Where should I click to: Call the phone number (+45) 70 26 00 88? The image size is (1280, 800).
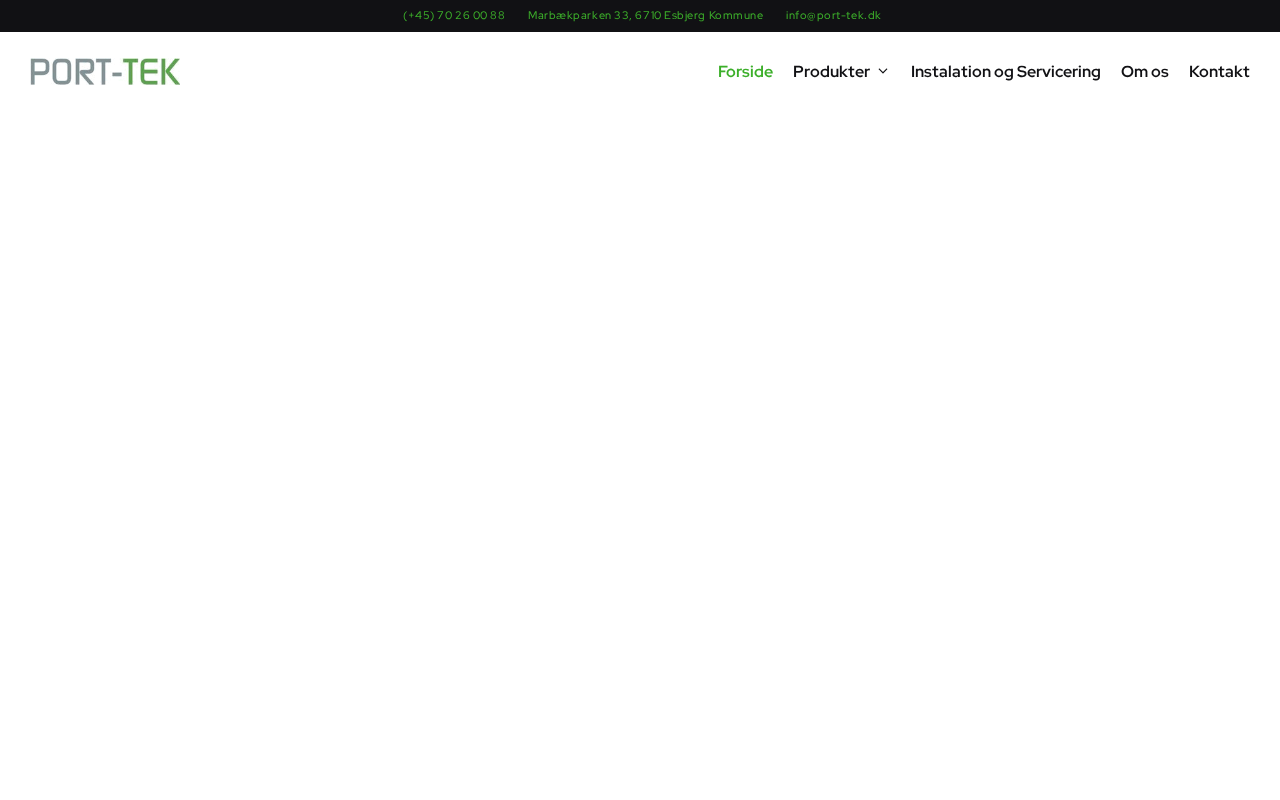454,15
